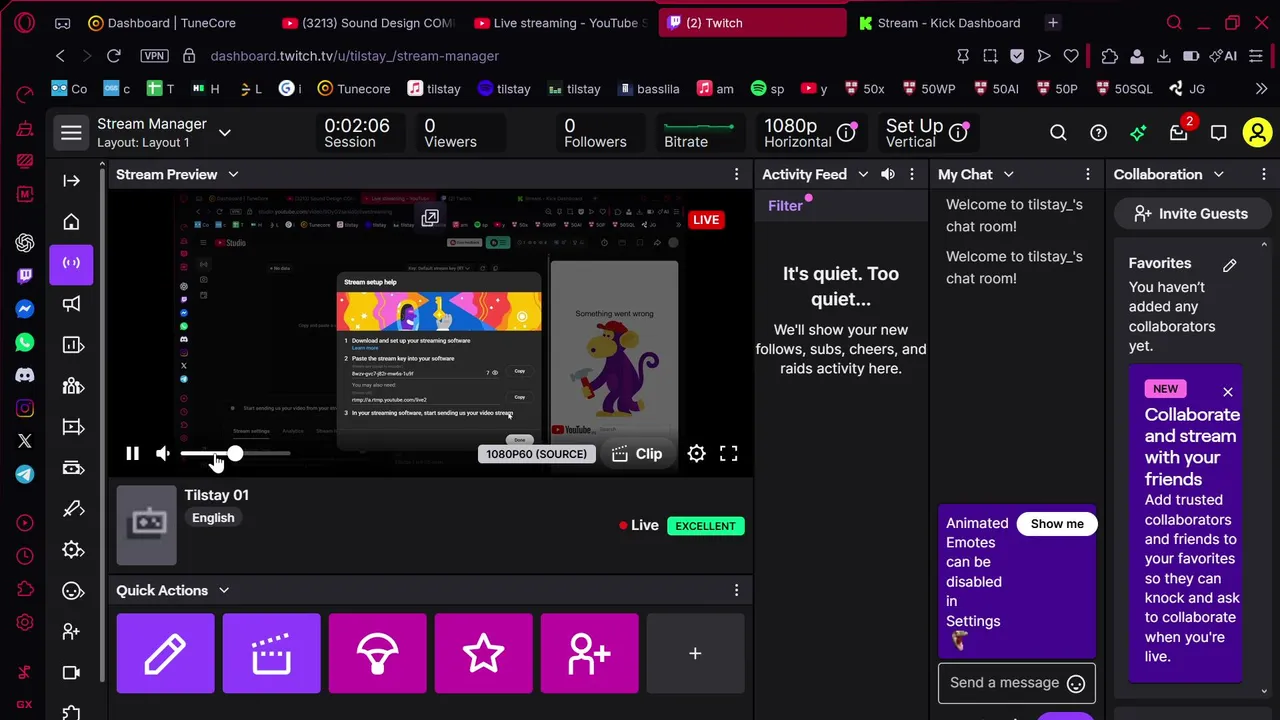Toggle the Opera VPN badge

pos(155,56)
